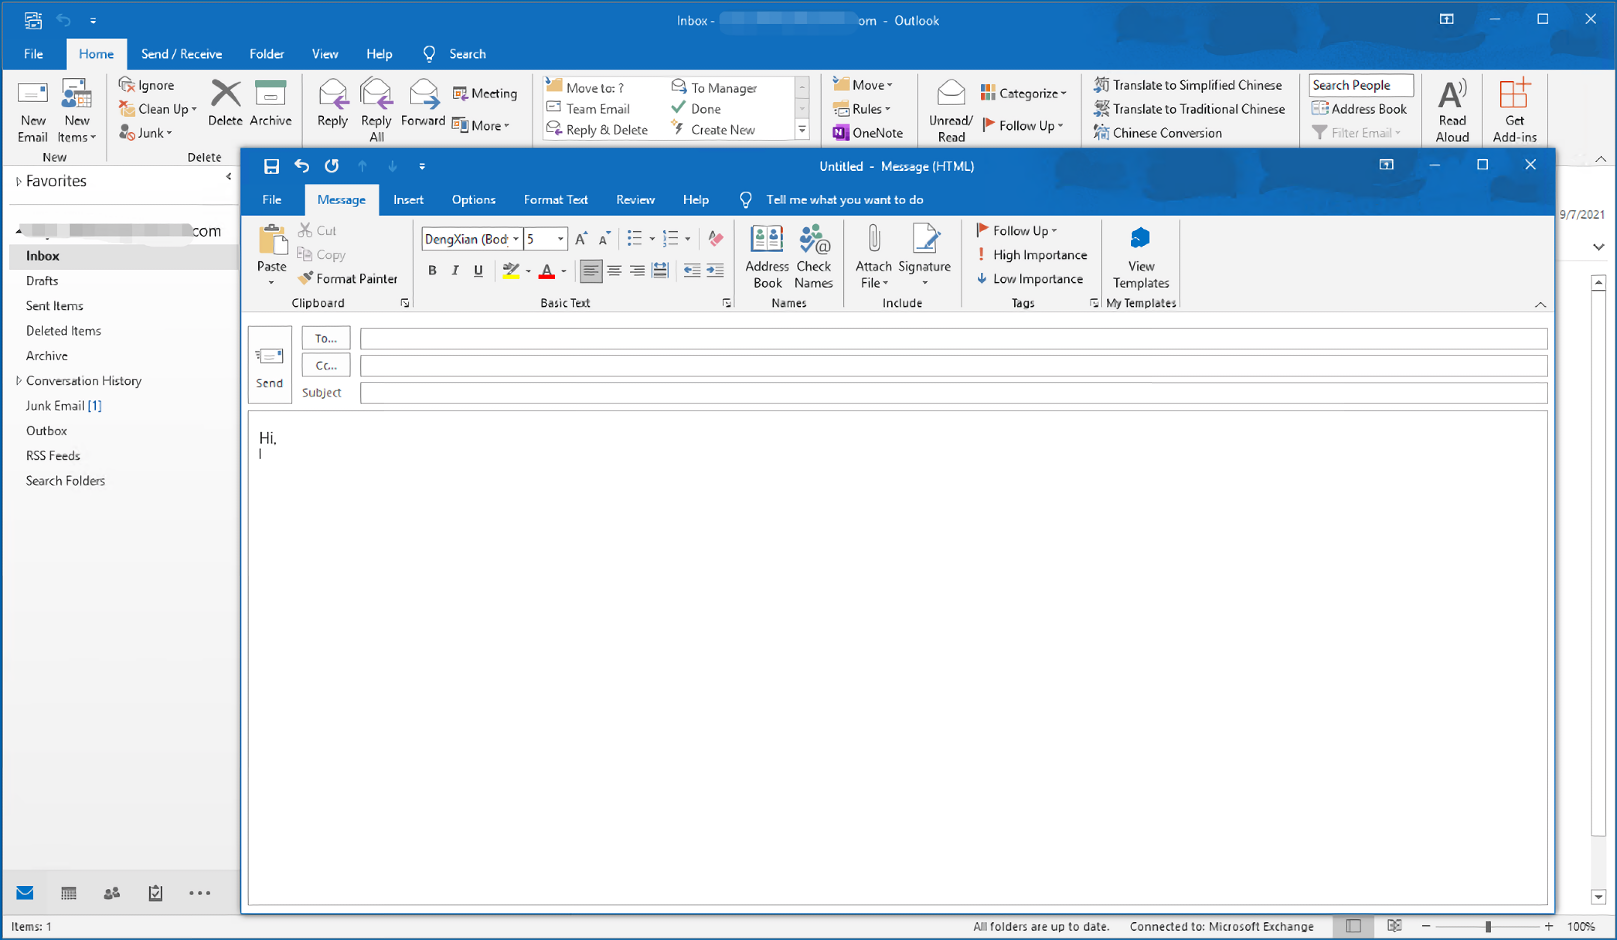Toggle Italic formatting
This screenshot has height=940, width=1617.
point(455,271)
